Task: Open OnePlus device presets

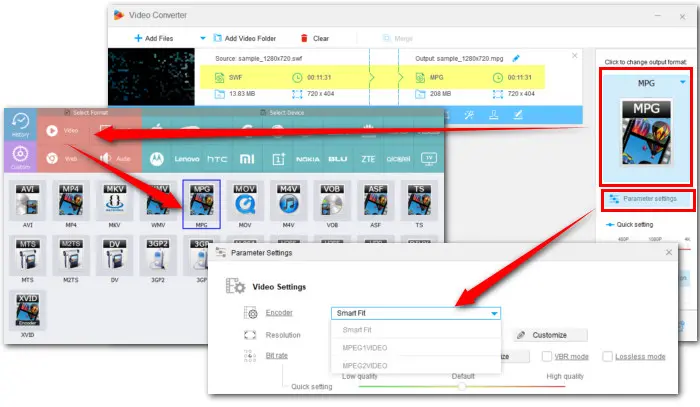Action: point(279,159)
